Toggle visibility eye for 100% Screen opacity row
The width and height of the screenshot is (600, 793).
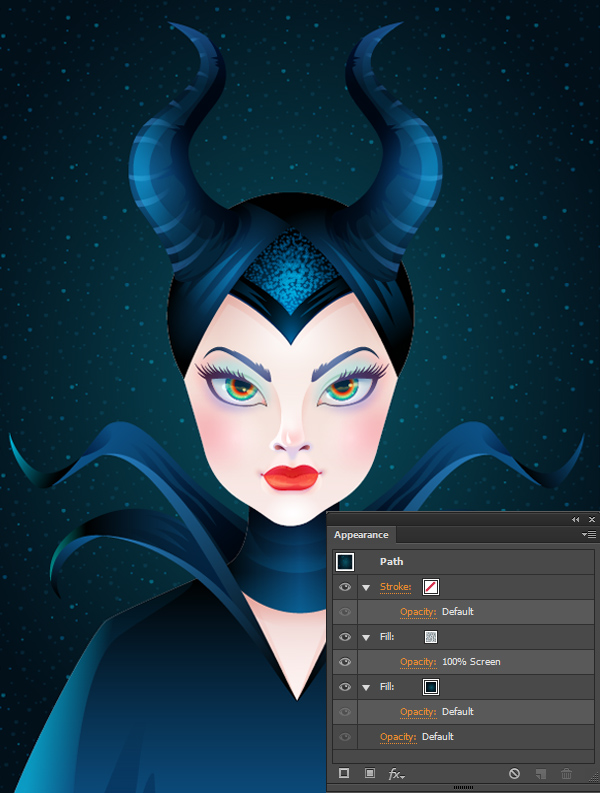[345, 662]
